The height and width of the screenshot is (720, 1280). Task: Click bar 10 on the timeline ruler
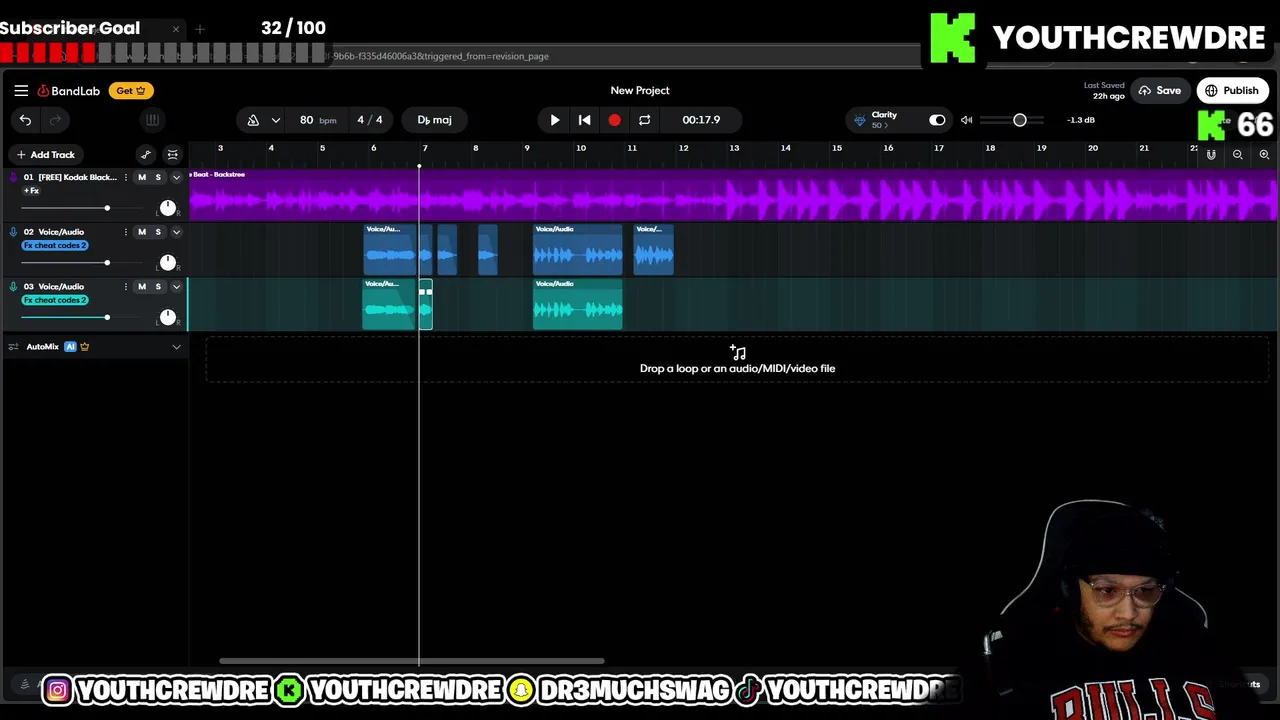[580, 149]
